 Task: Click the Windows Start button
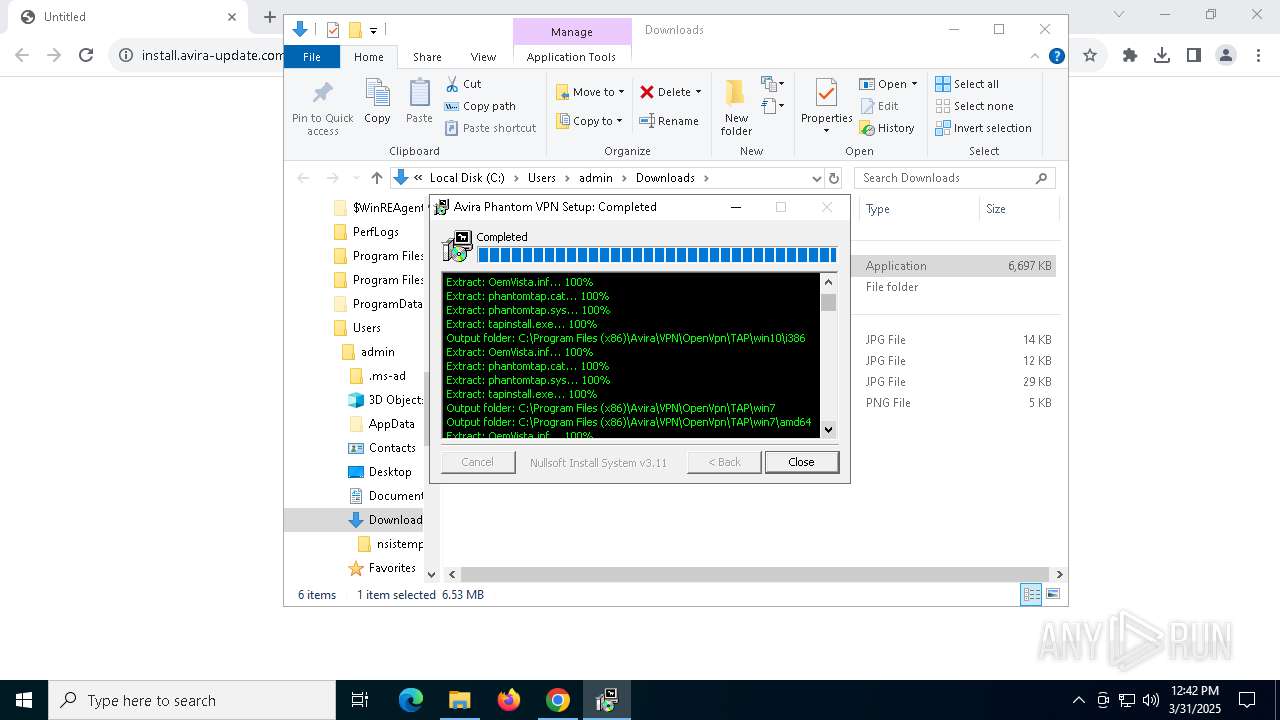(x=24, y=700)
